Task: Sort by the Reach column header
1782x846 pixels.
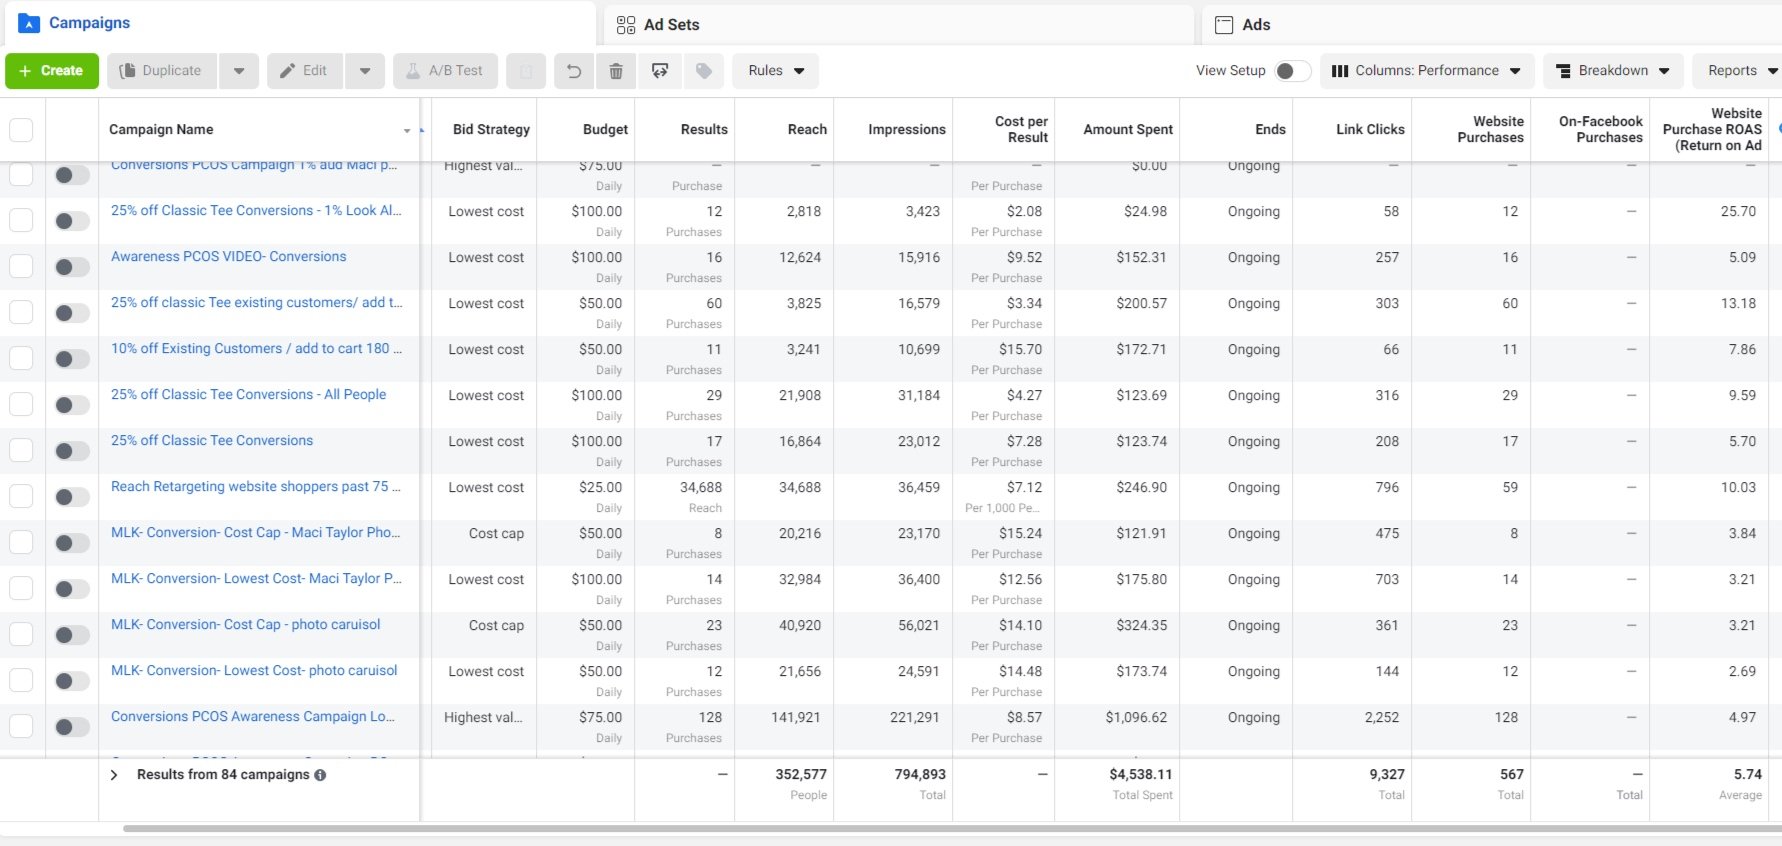Action: (x=807, y=130)
